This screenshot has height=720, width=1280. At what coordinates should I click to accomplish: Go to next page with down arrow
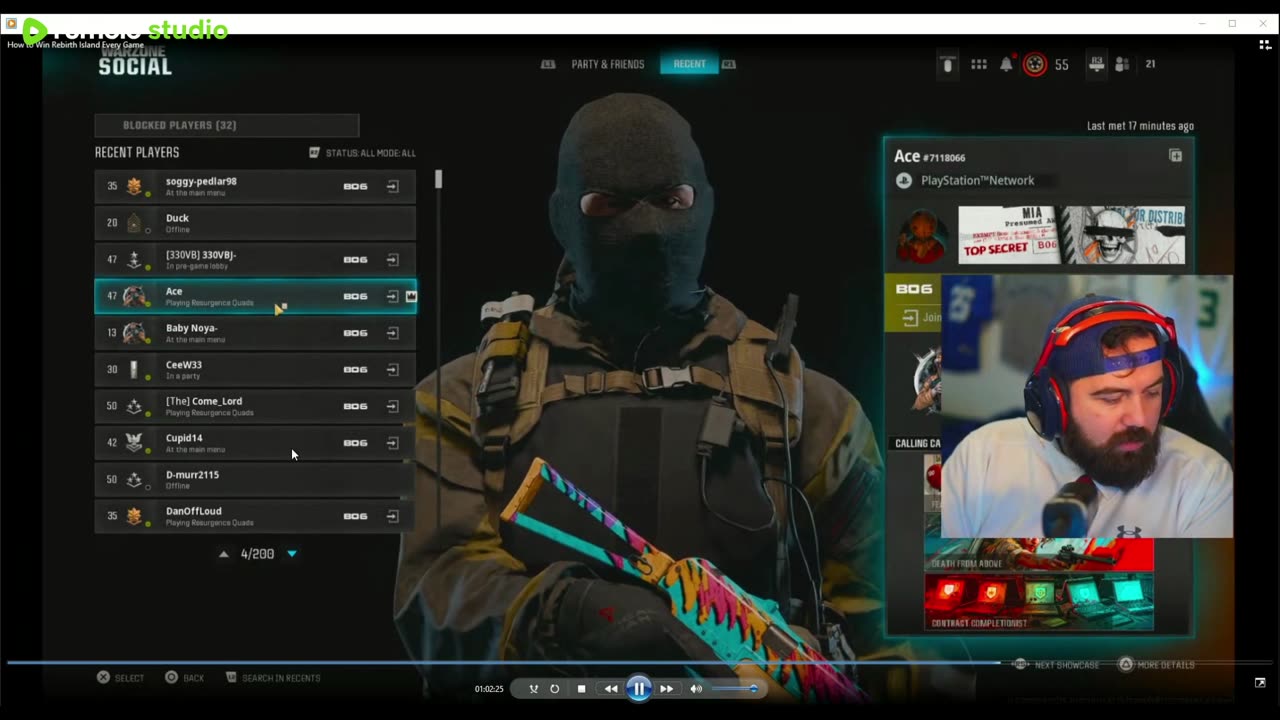pyautogui.click(x=292, y=554)
